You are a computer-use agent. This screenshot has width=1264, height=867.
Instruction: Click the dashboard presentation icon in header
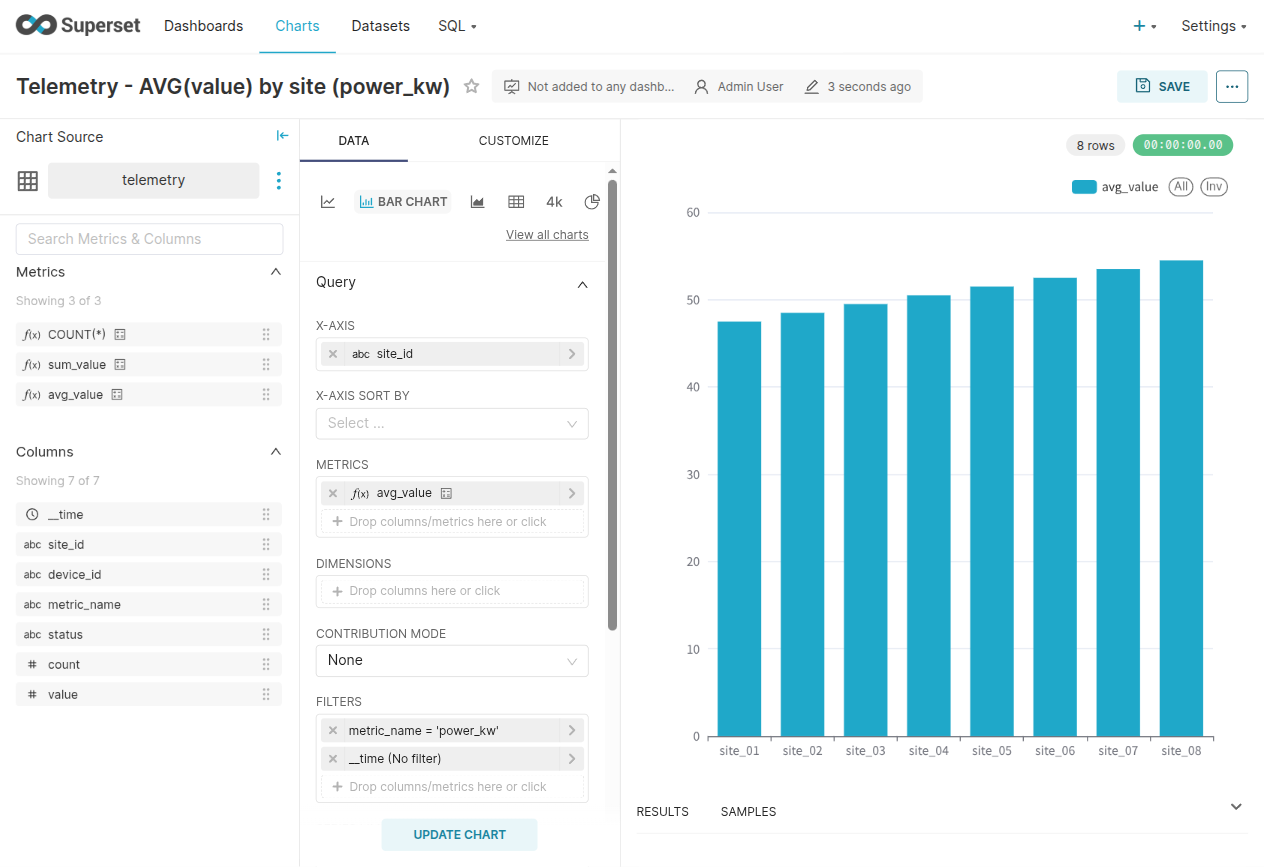512,87
